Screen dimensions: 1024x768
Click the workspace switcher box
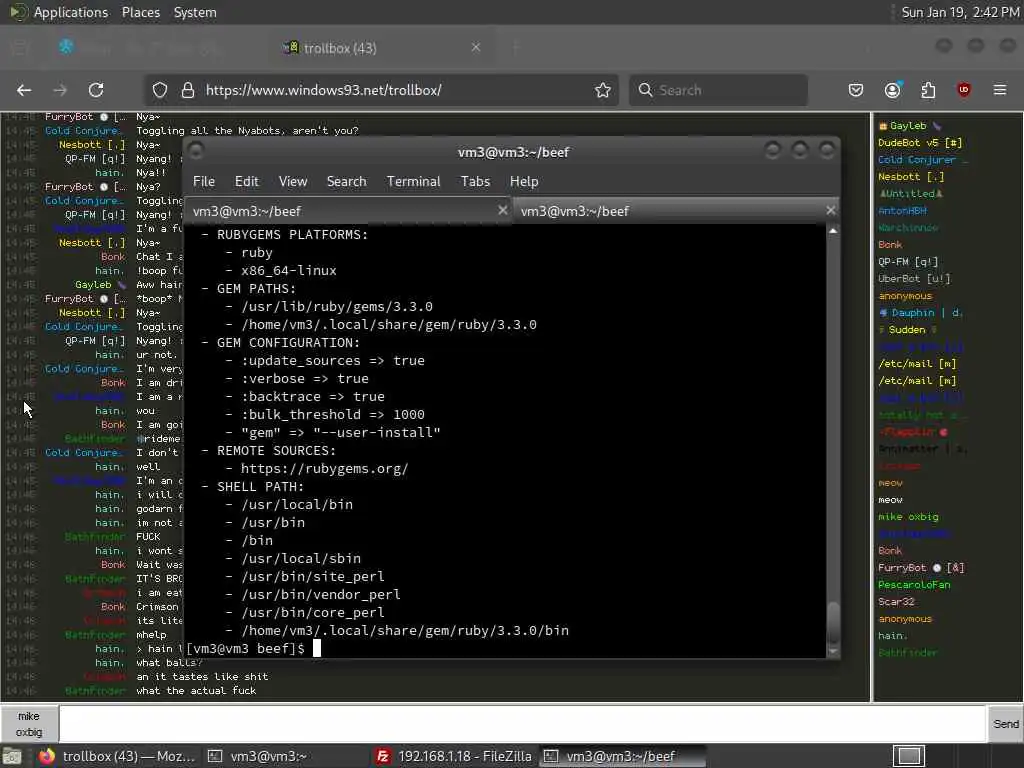click(908, 756)
